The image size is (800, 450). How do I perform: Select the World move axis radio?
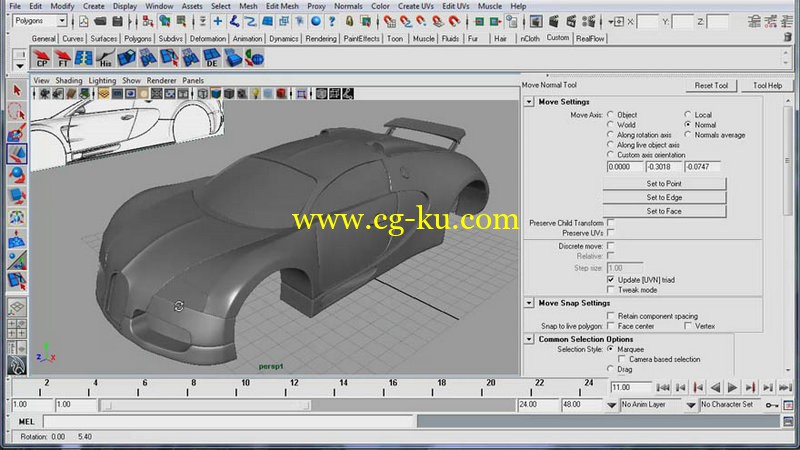(x=610, y=124)
